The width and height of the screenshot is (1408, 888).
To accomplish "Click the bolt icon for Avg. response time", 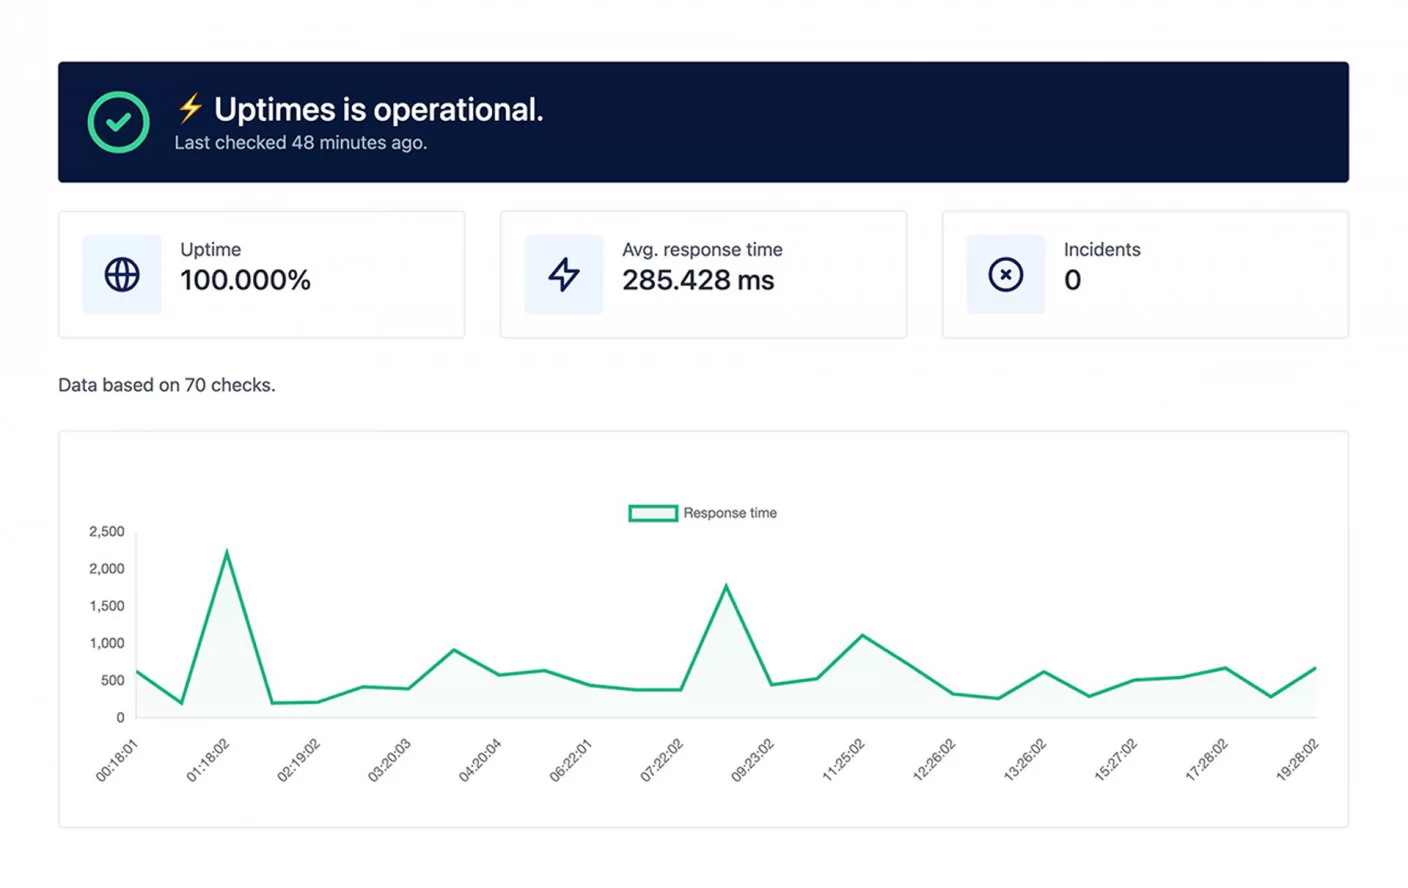I will tap(564, 274).
